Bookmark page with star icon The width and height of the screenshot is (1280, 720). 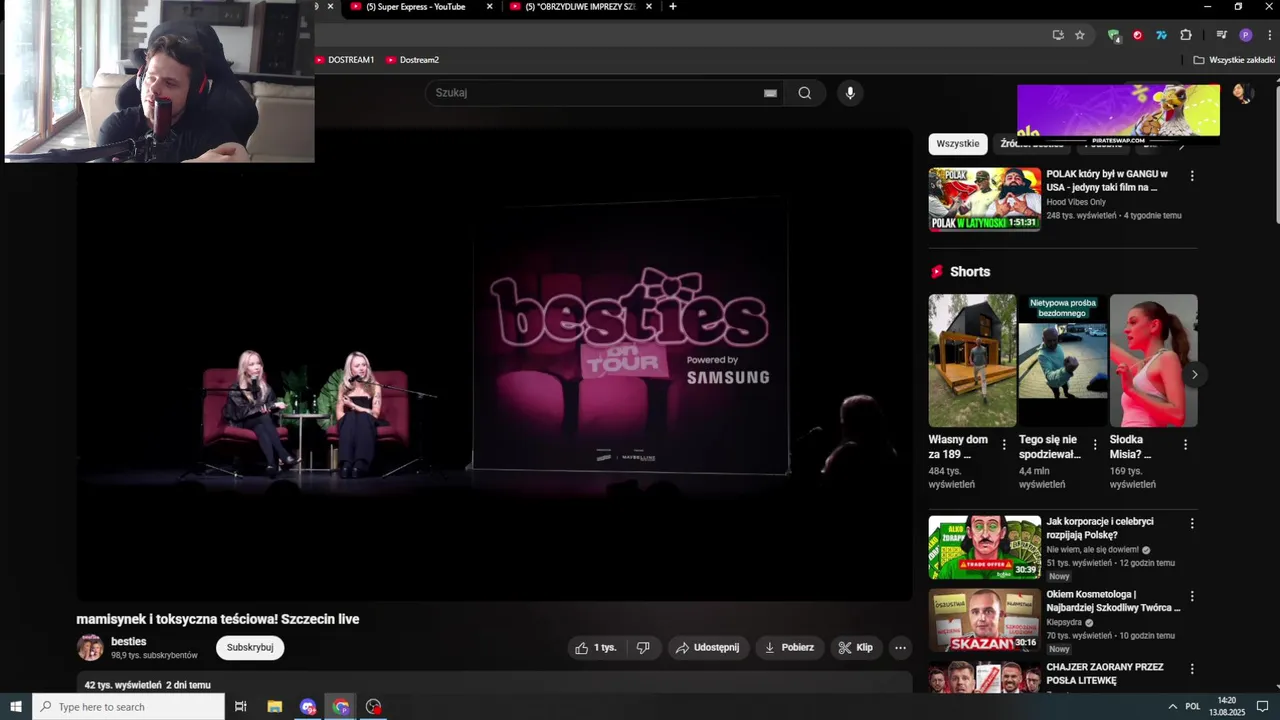1080,35
